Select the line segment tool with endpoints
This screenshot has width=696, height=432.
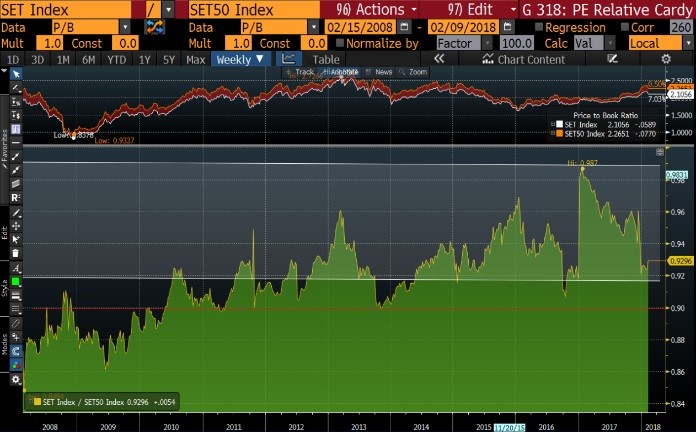(x=16, y=157)
